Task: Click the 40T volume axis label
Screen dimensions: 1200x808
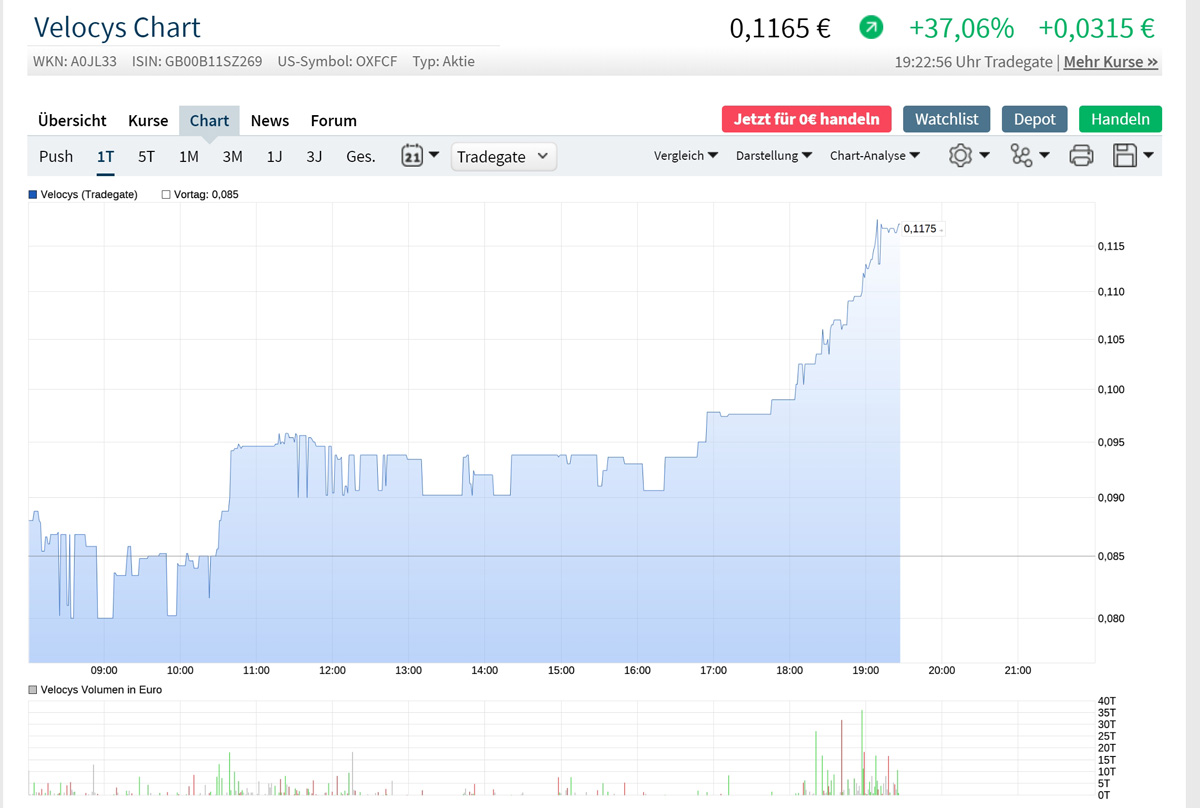Action: coord(1106,701)
